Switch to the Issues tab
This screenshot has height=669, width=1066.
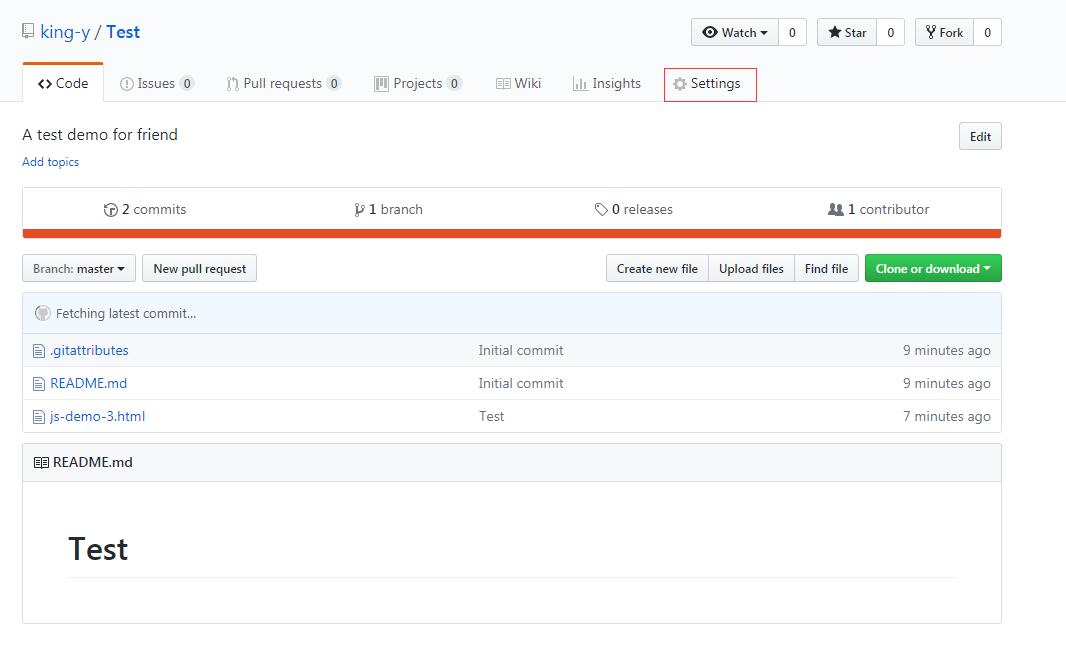(157, 83)
